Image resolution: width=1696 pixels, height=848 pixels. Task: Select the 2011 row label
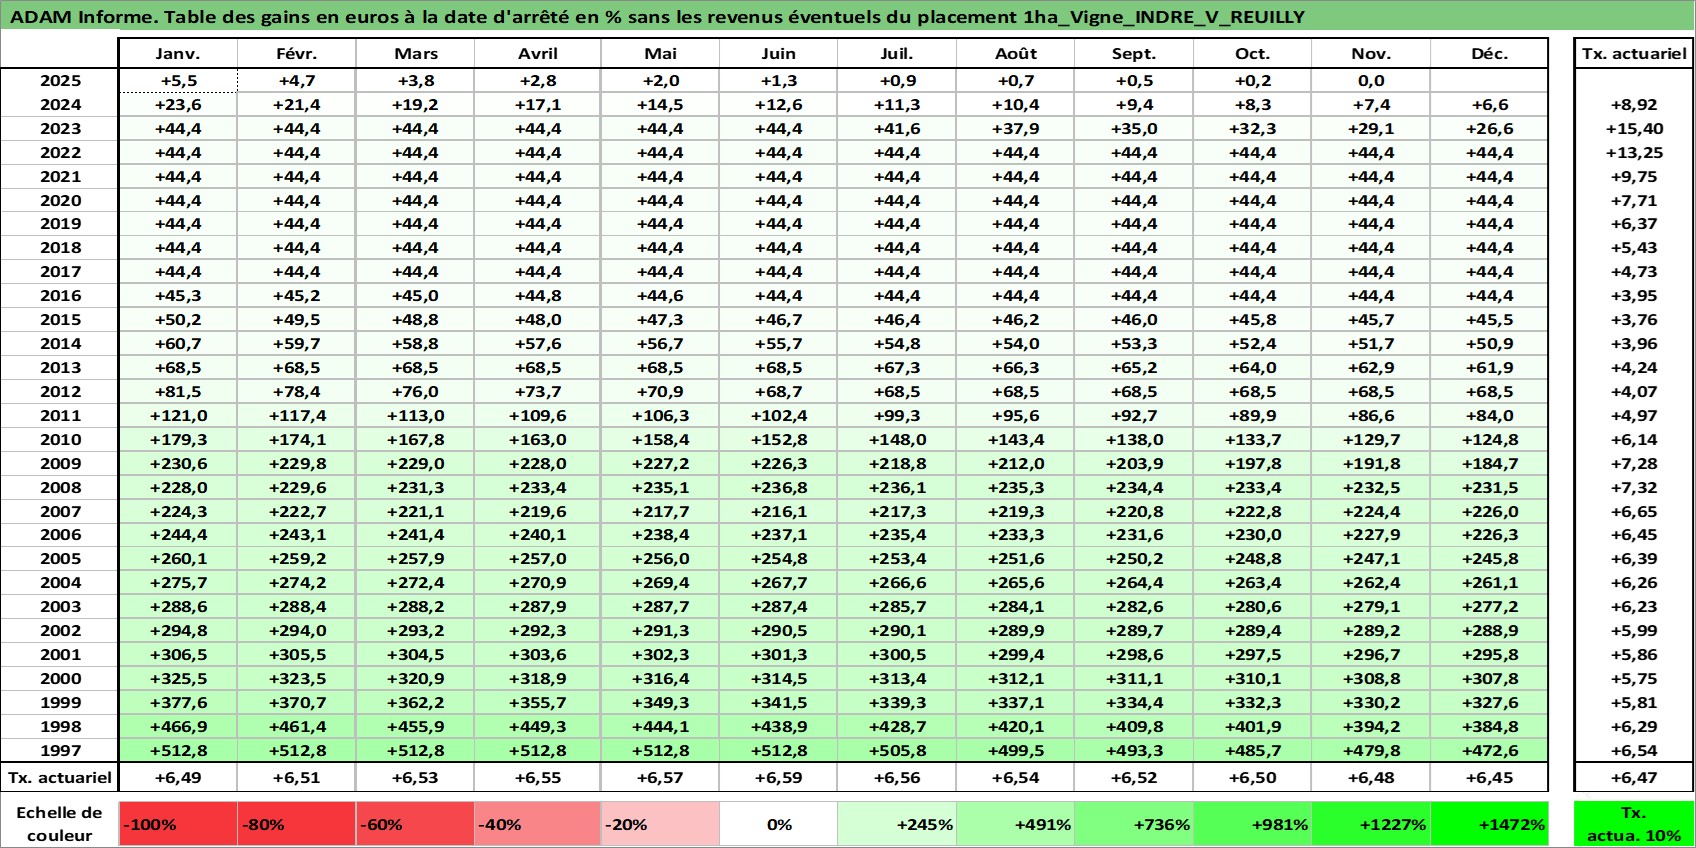click(60, 415)
